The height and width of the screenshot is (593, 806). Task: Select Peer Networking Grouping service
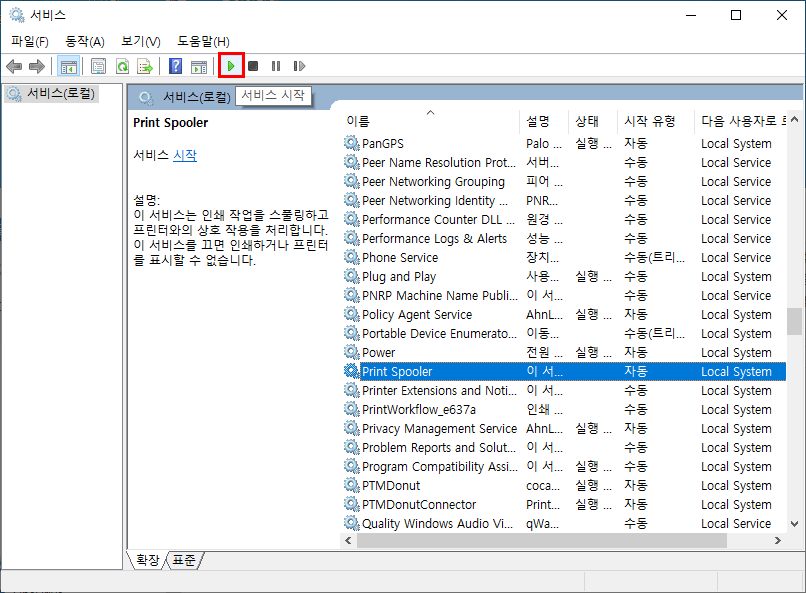tap(564, 181)
